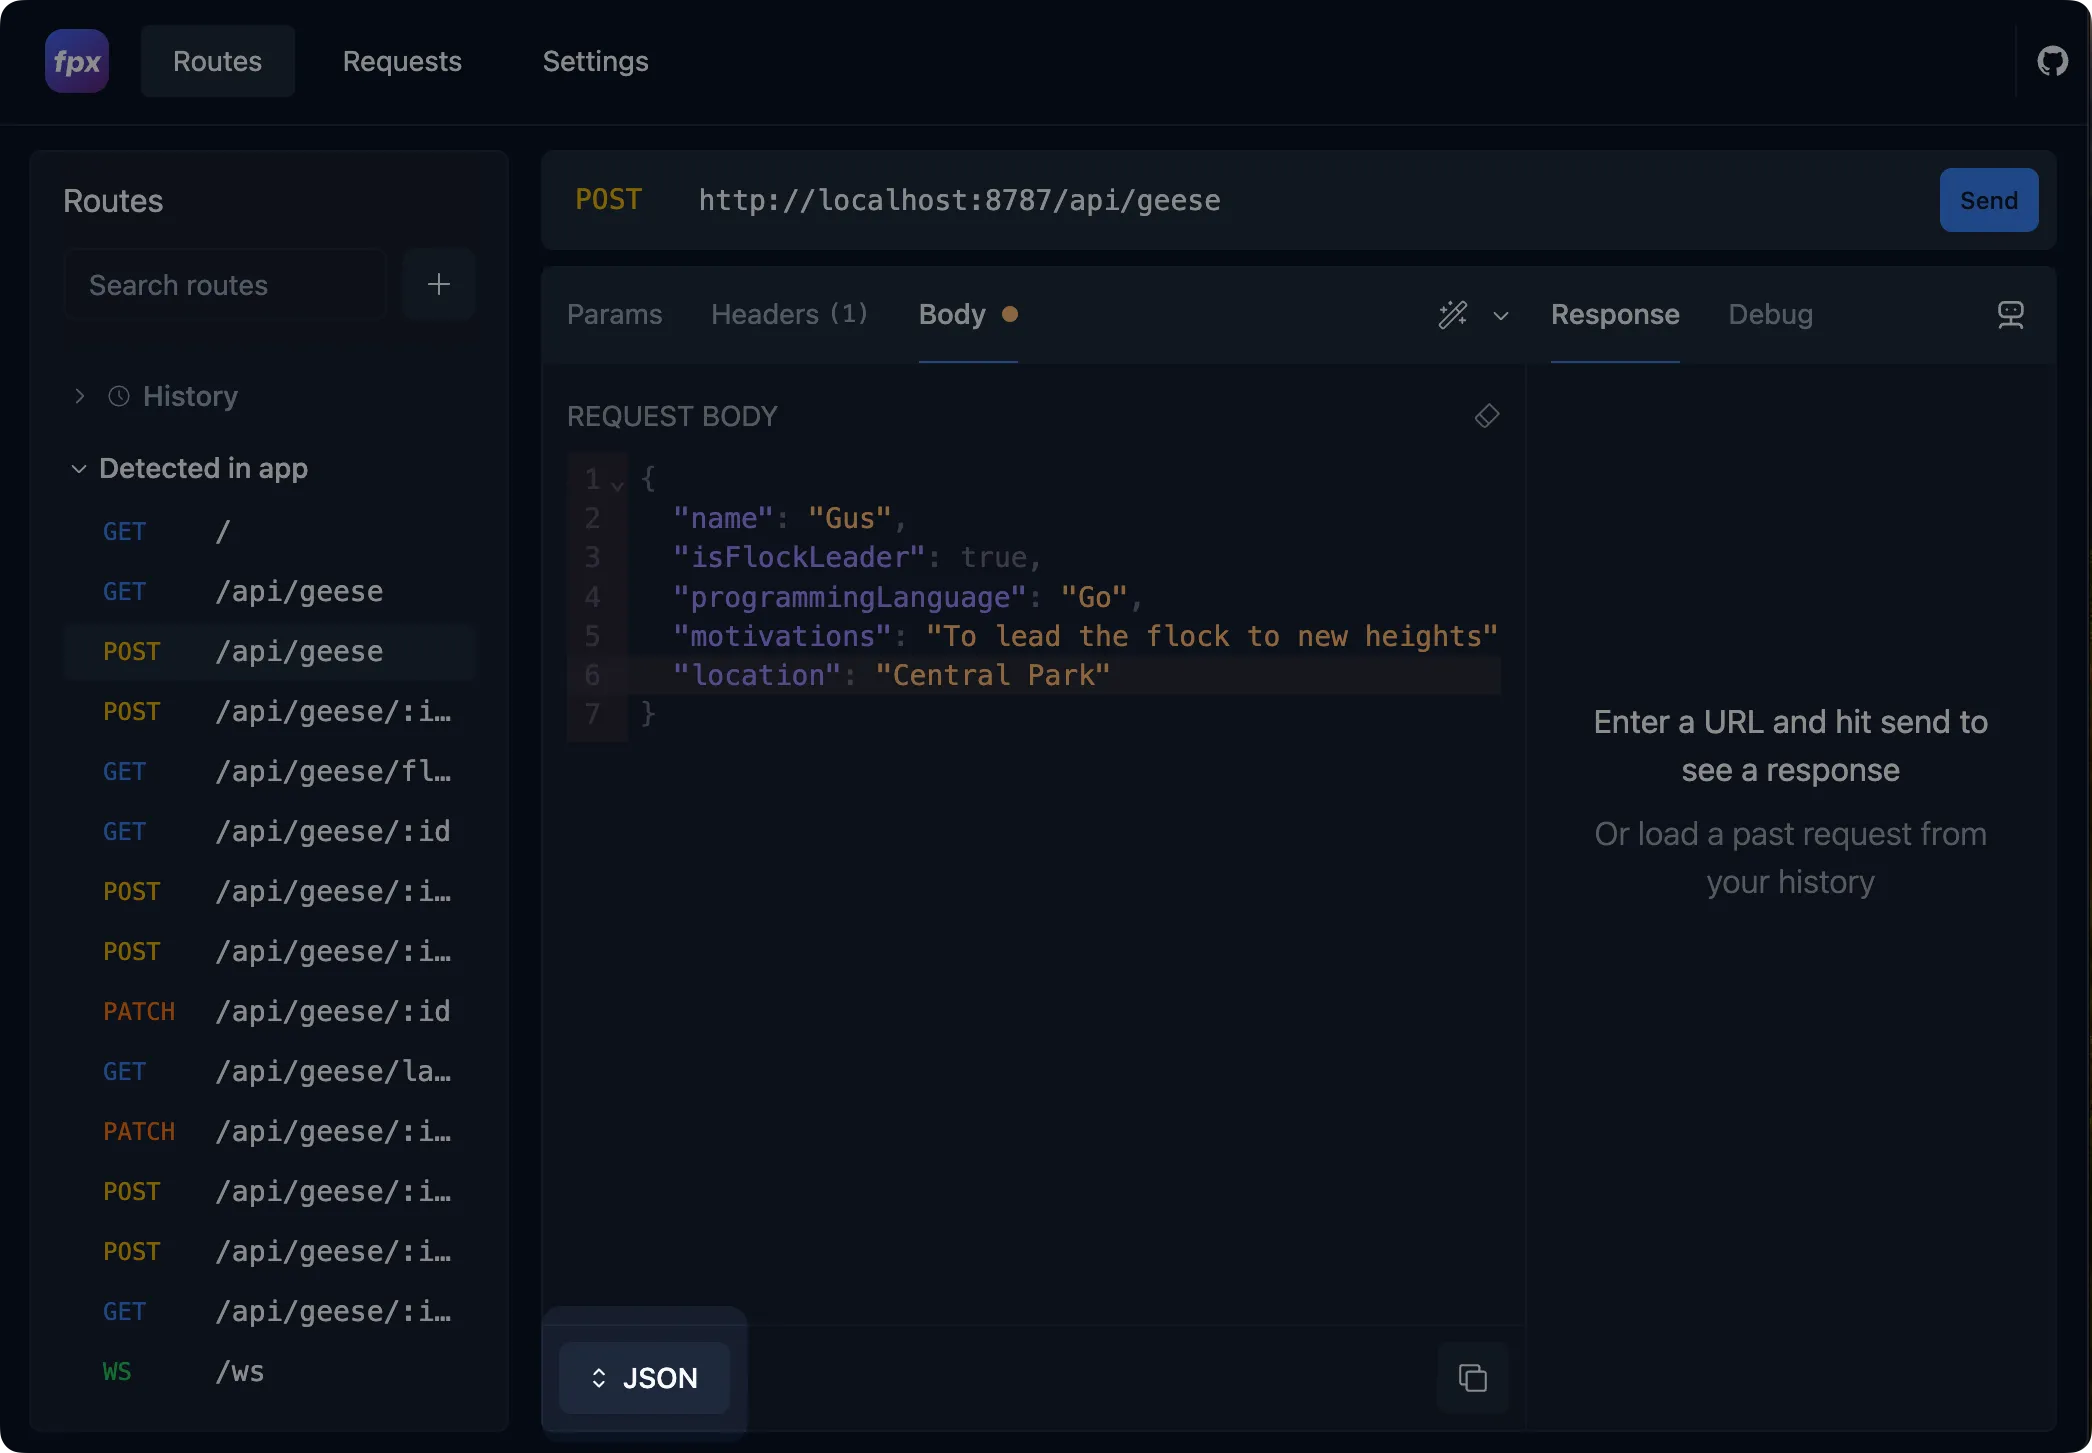Image resolution: width=2092 pixels, height=1453 pixels.
Task: Select the WS /ws route
Action: [268, 1372]
